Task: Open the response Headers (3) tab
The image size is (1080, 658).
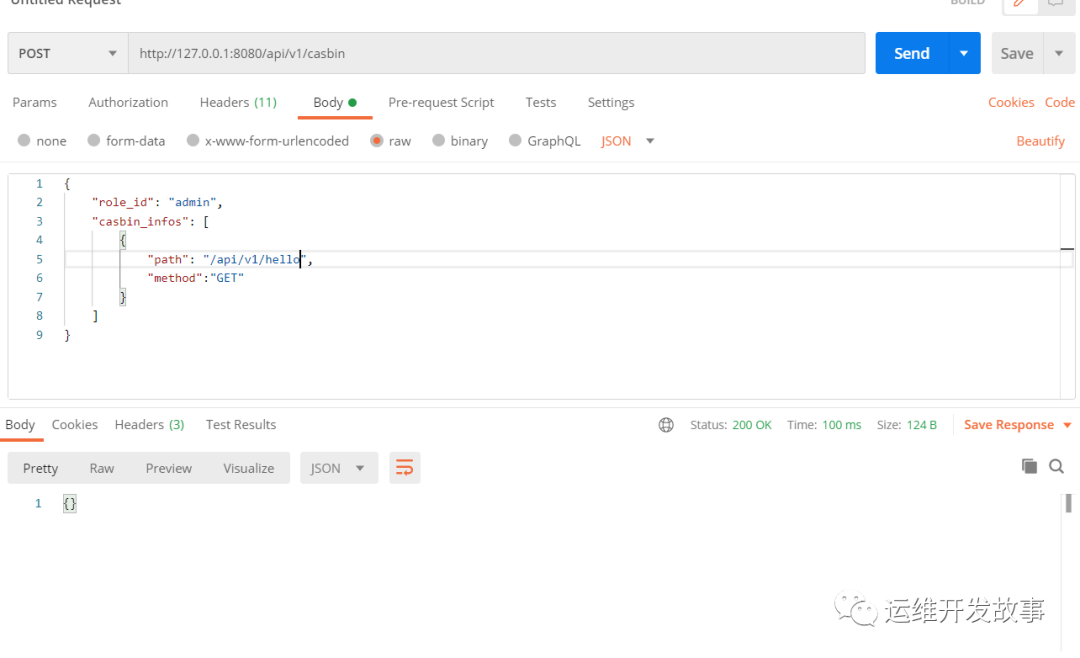Action: pyautogui.click(x=149, y=425)
